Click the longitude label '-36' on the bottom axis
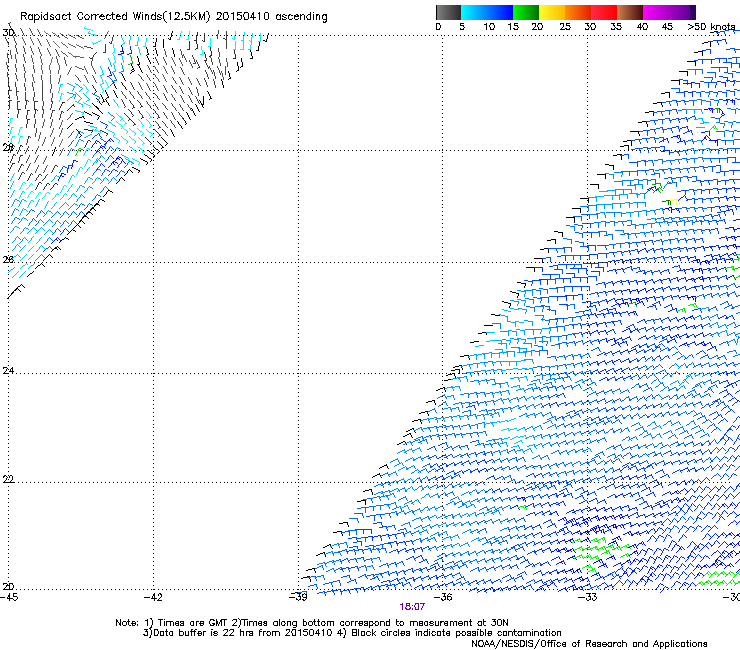Screen dimensions: 740x650 [443, 597]
